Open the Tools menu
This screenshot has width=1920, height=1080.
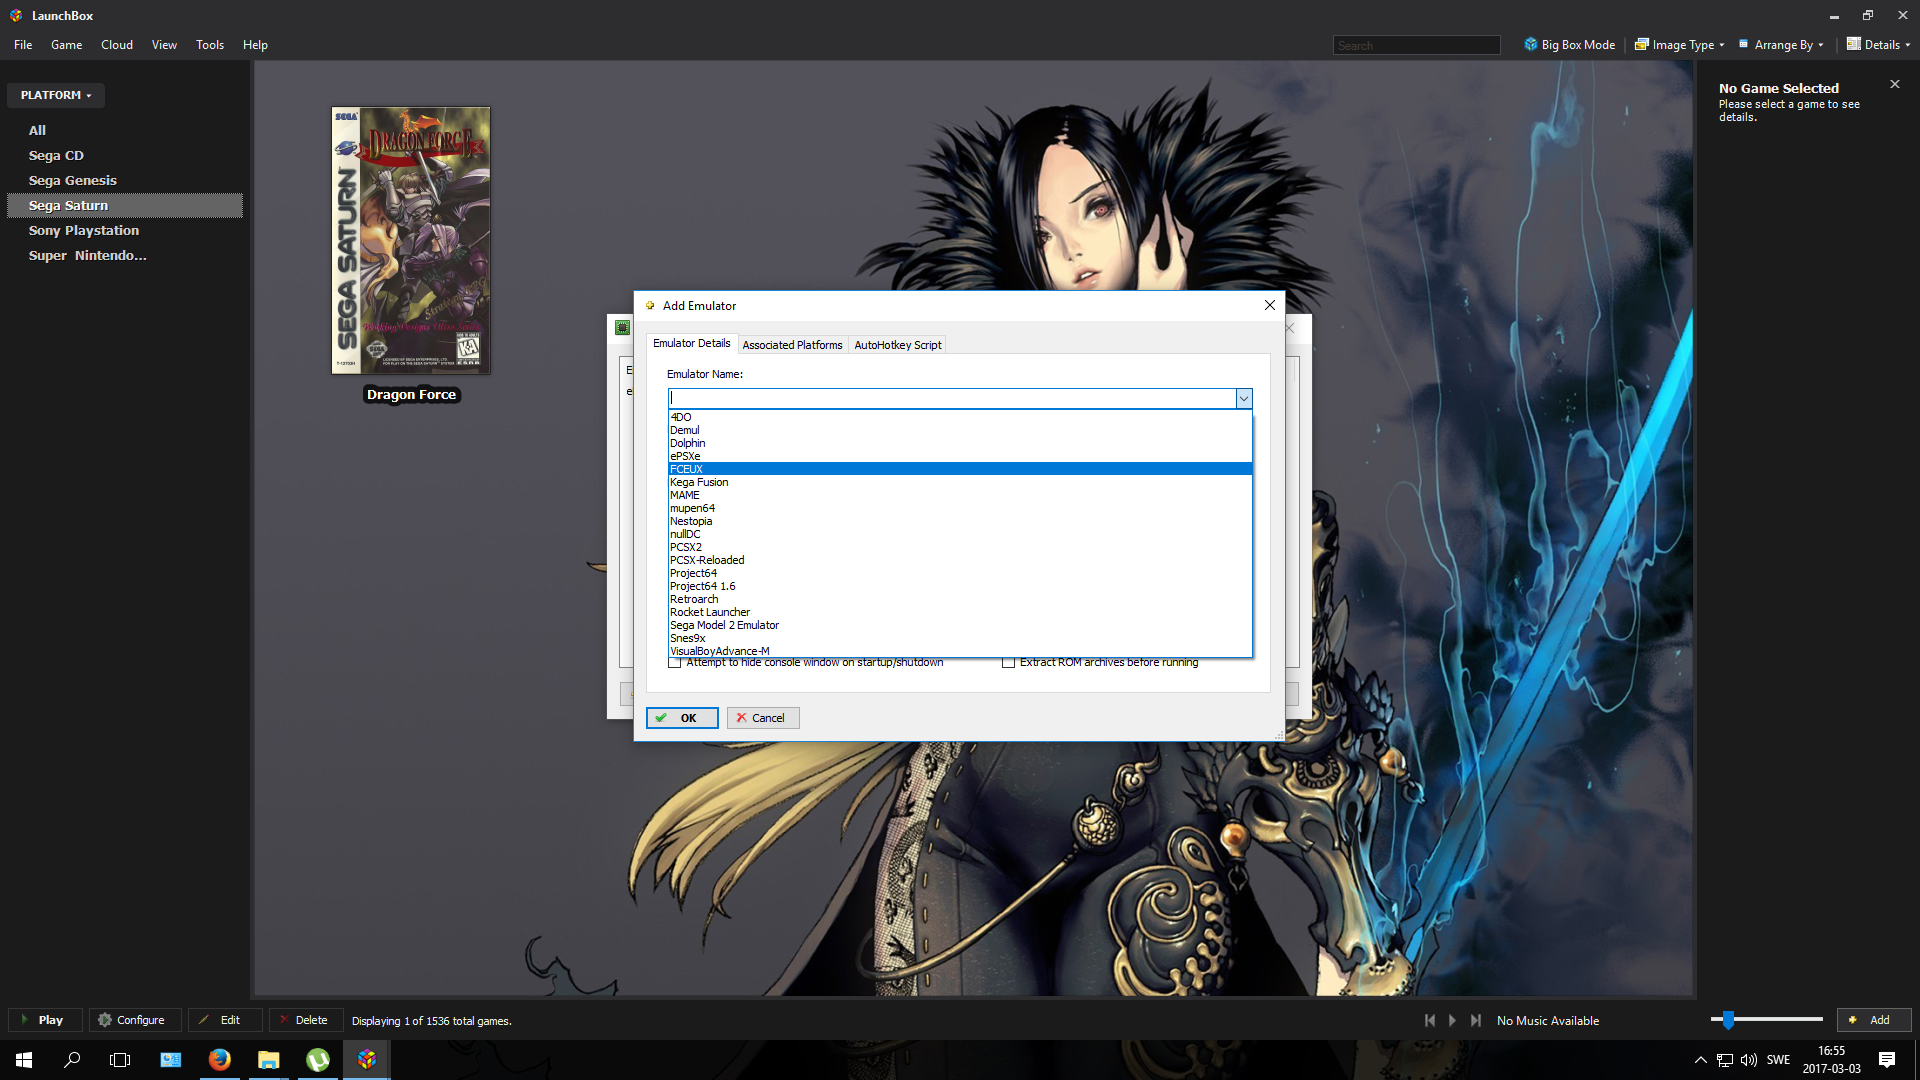click(x=210, y=45)
